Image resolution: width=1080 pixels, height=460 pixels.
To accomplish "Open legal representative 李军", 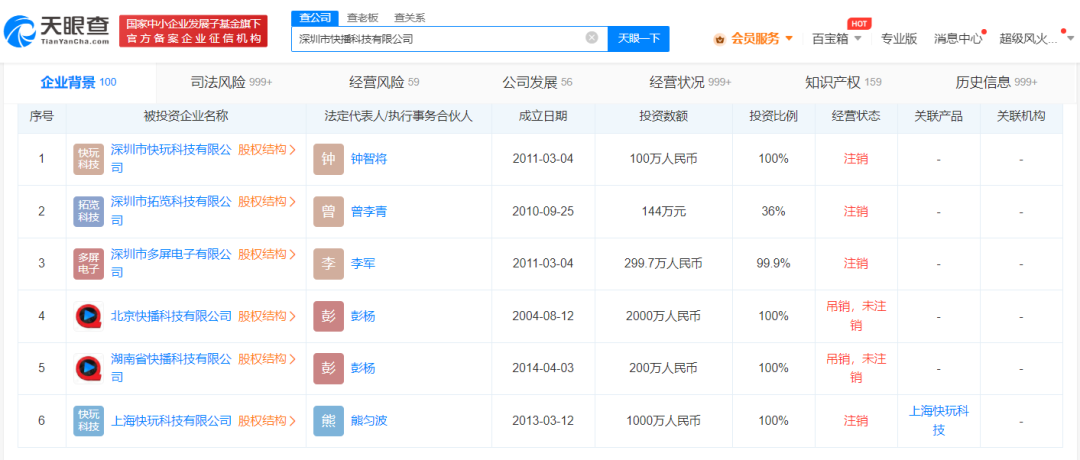I will 363,264.
